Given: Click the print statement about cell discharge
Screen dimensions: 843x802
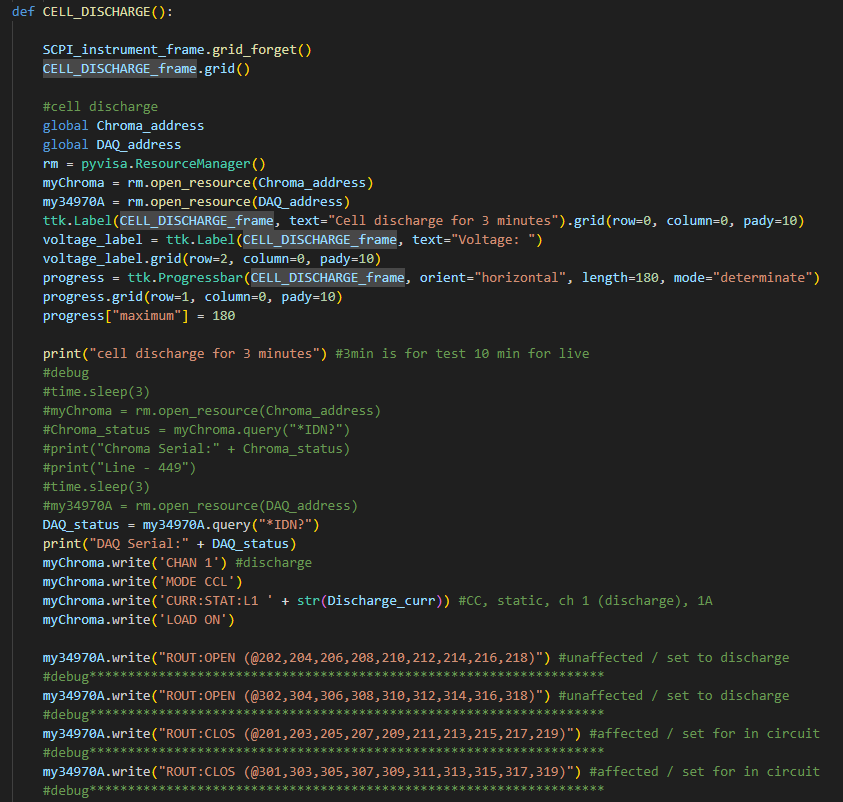Looking at the screenshot, I should [x=170, y=353].
